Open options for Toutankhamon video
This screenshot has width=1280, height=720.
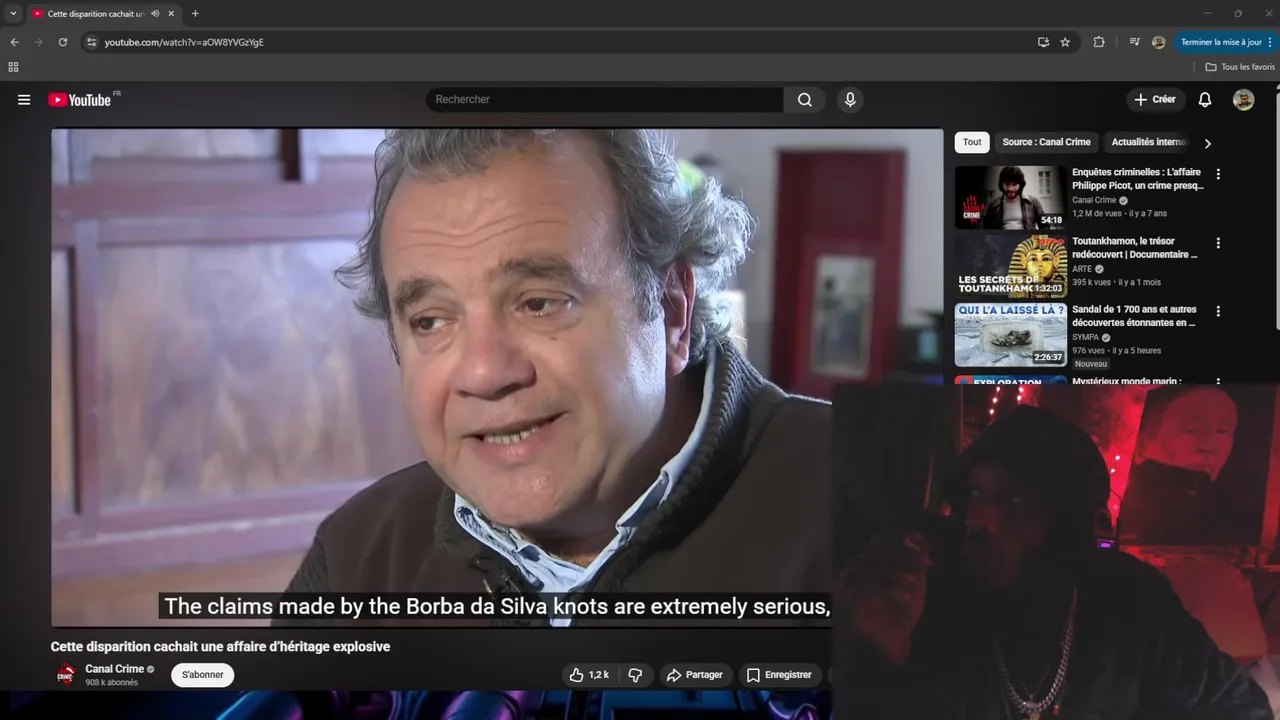[x=1218, y=243]
